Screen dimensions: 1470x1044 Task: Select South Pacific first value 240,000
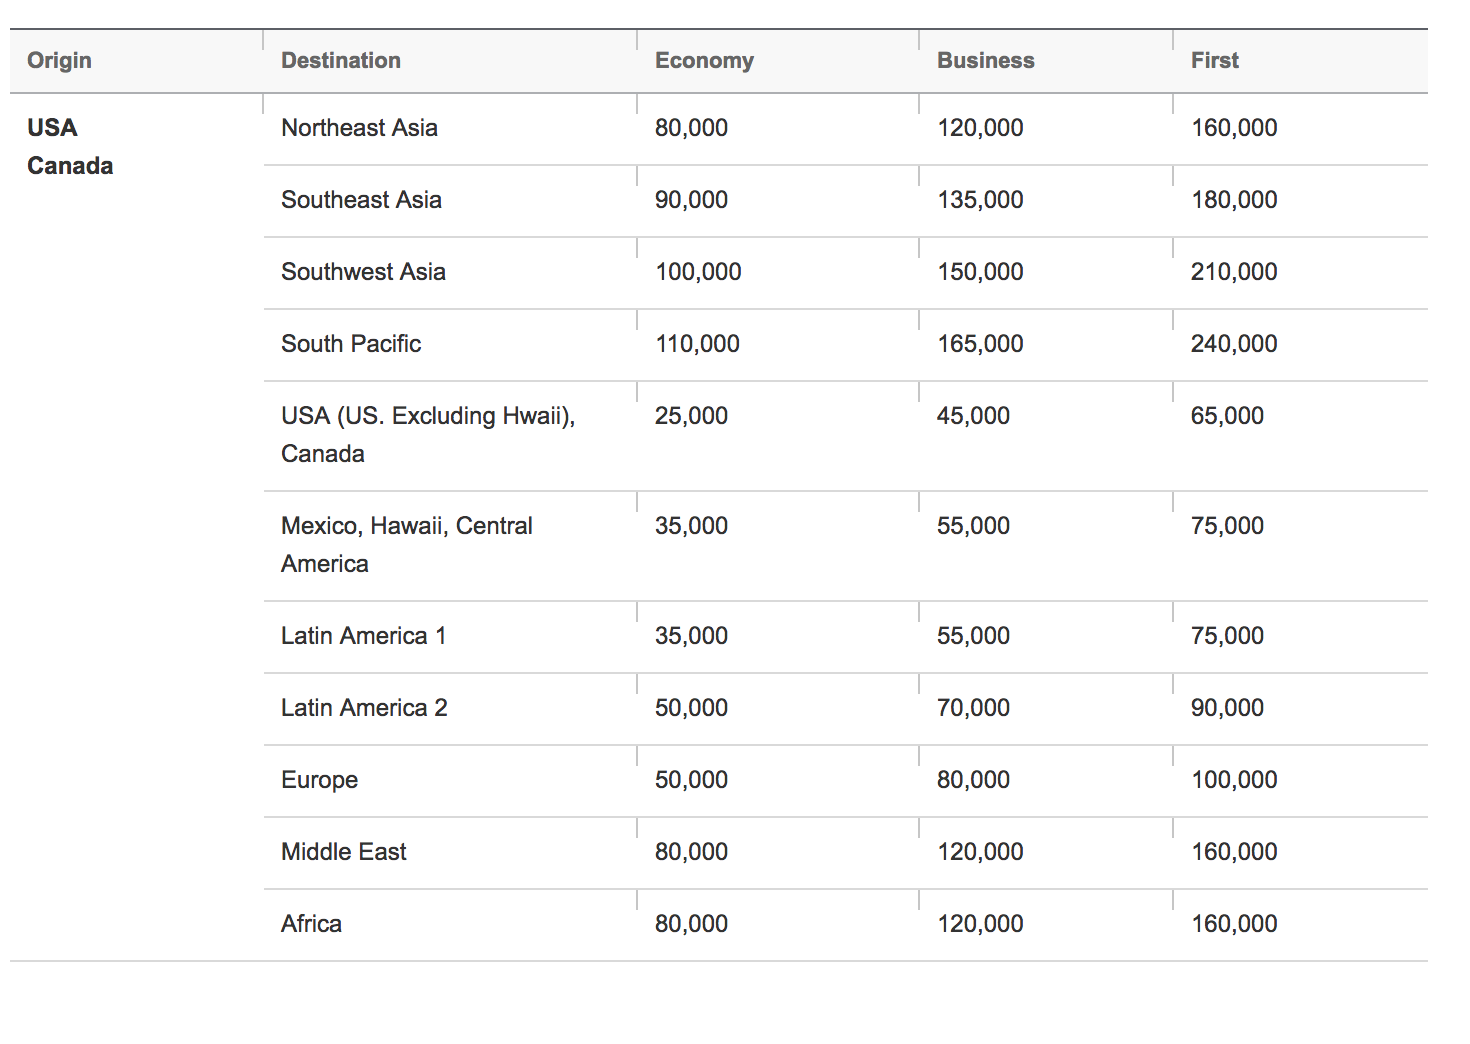click(1234, 344)
